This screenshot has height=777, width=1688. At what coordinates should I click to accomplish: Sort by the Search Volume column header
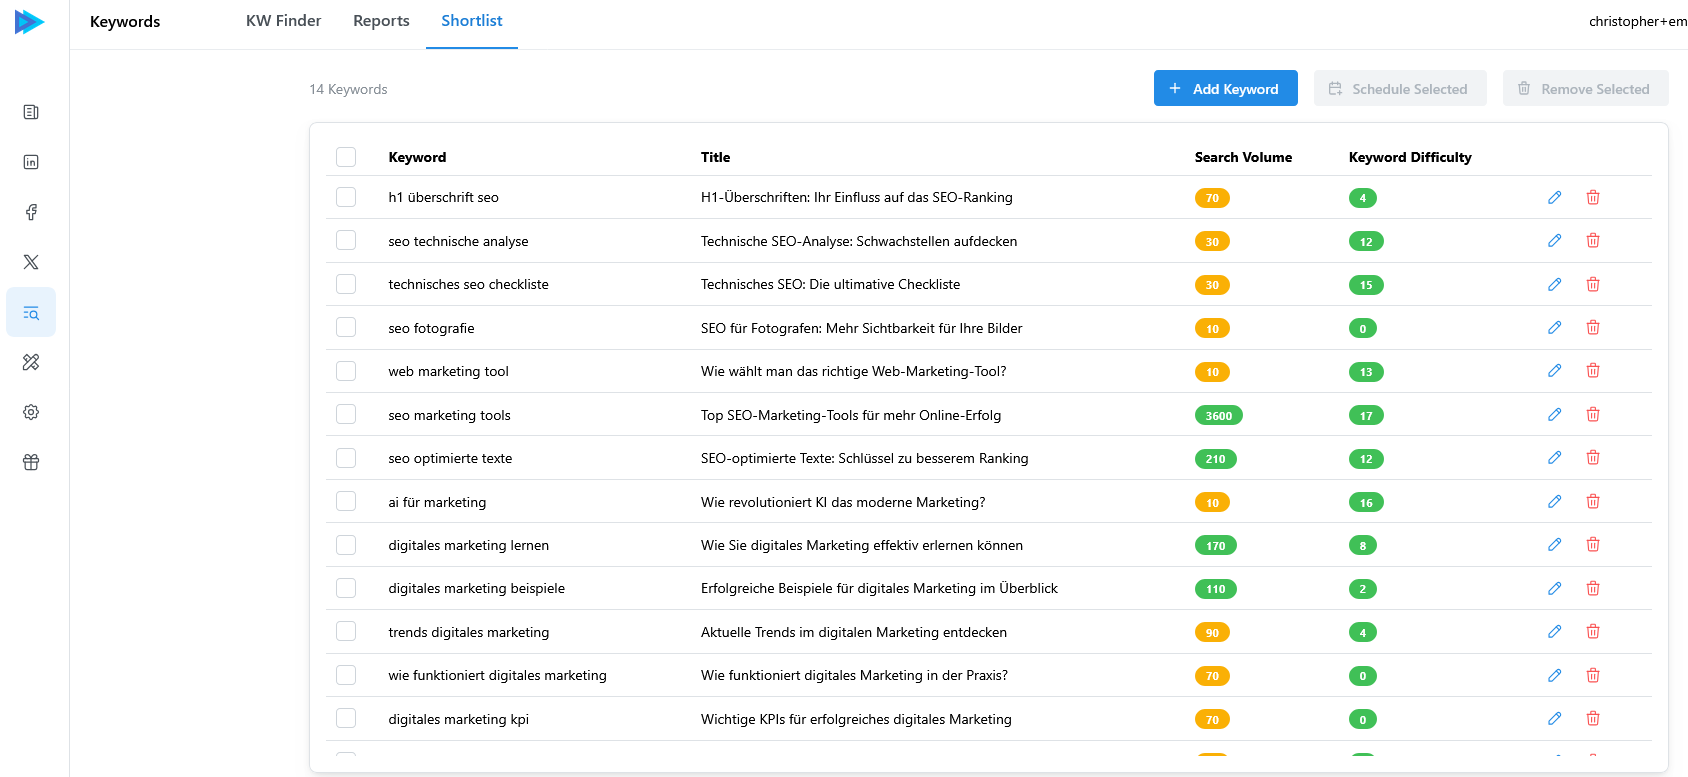pos(1243,157)
